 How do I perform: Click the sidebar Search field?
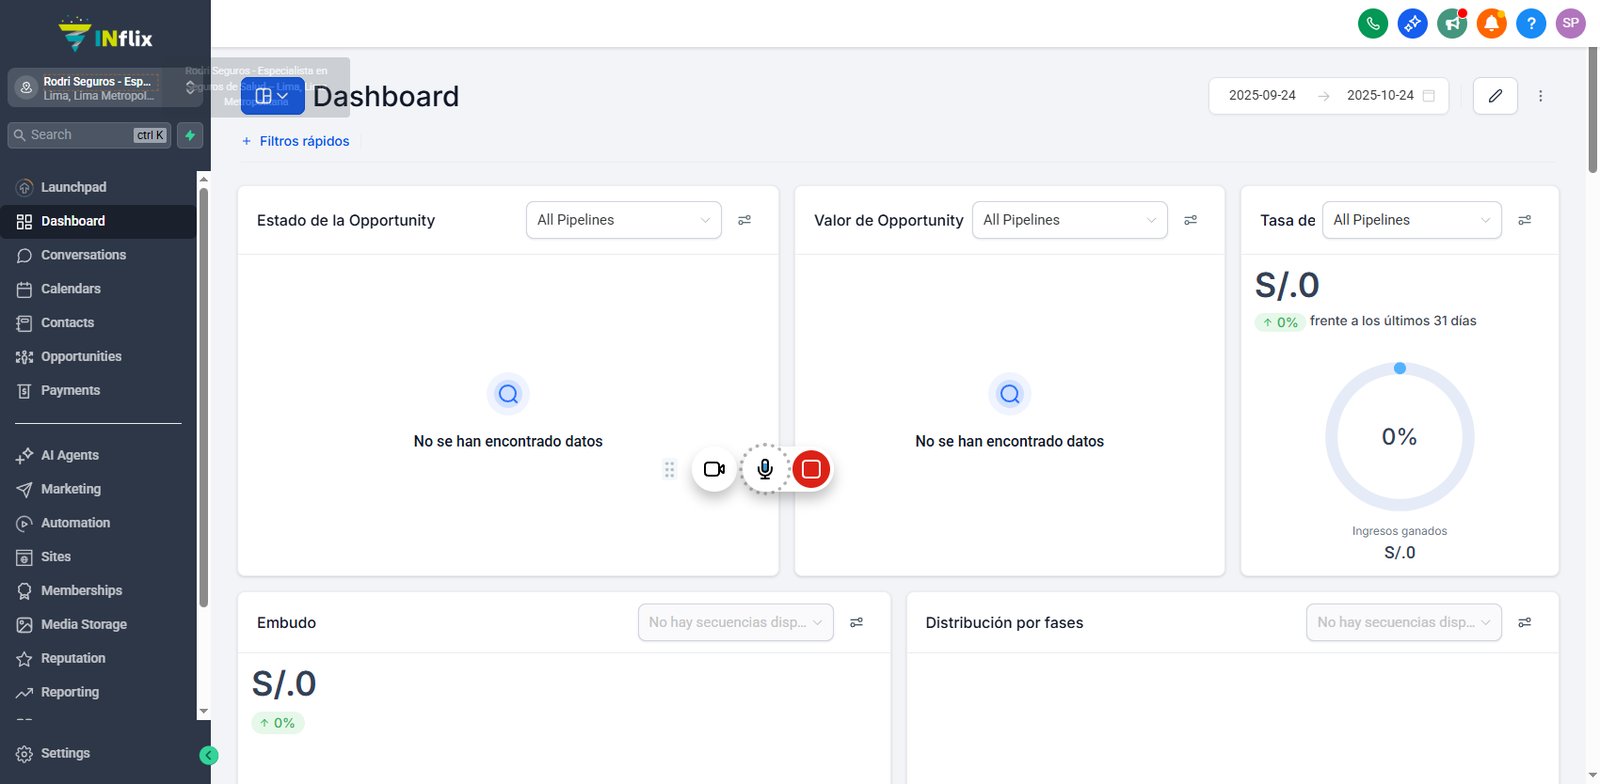tap(89, 135)
